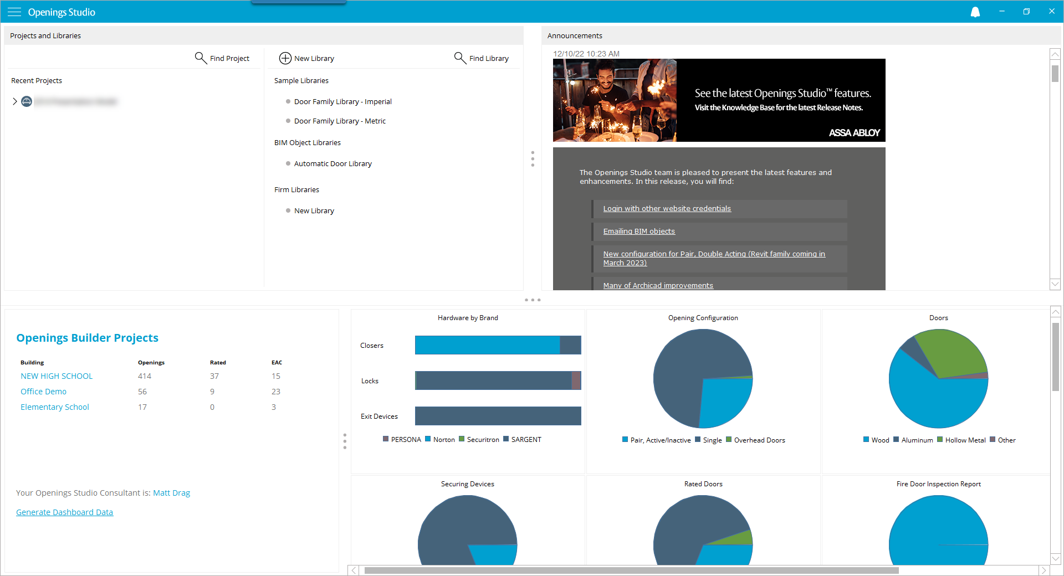
Task: Open 'Many of Archicad improvements' link
Action: (658, 286)
